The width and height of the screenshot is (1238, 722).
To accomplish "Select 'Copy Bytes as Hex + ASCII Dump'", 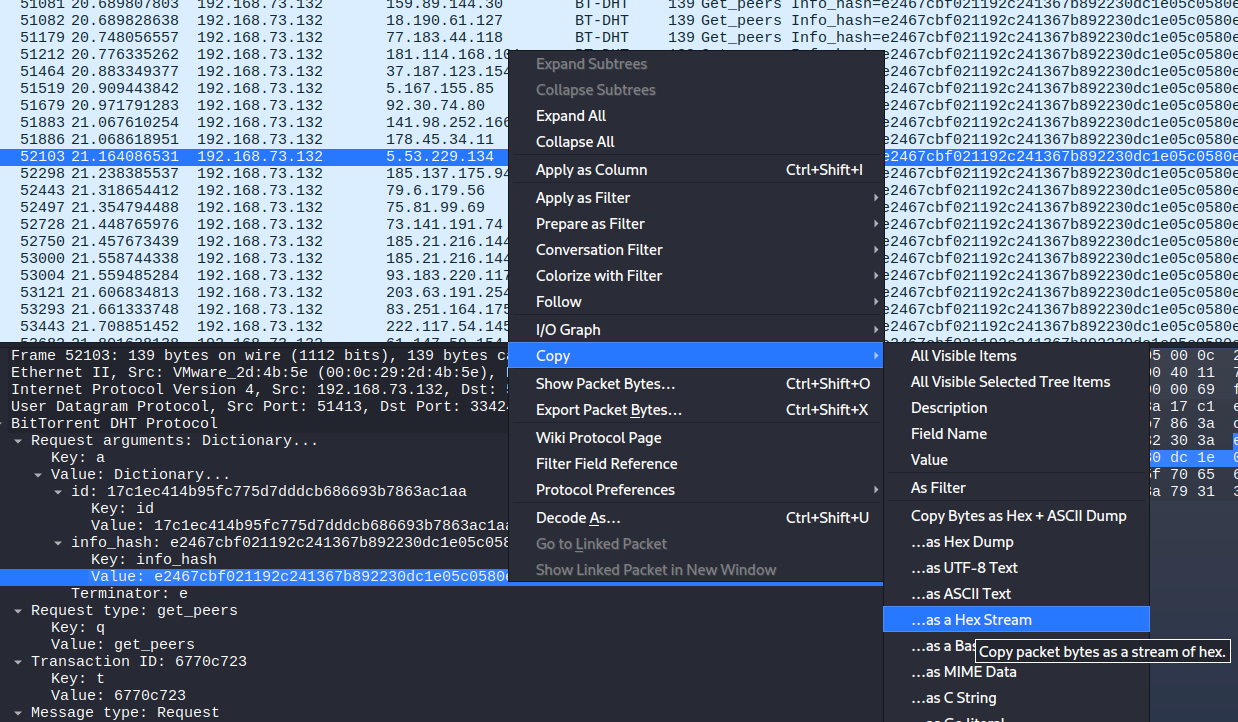I will pos(1016,516).
